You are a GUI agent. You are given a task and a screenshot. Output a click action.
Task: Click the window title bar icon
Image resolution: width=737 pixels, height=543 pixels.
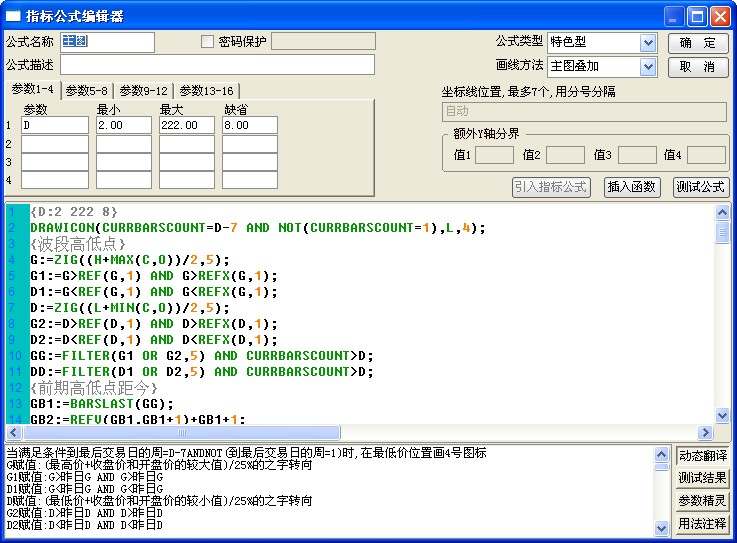13,16
